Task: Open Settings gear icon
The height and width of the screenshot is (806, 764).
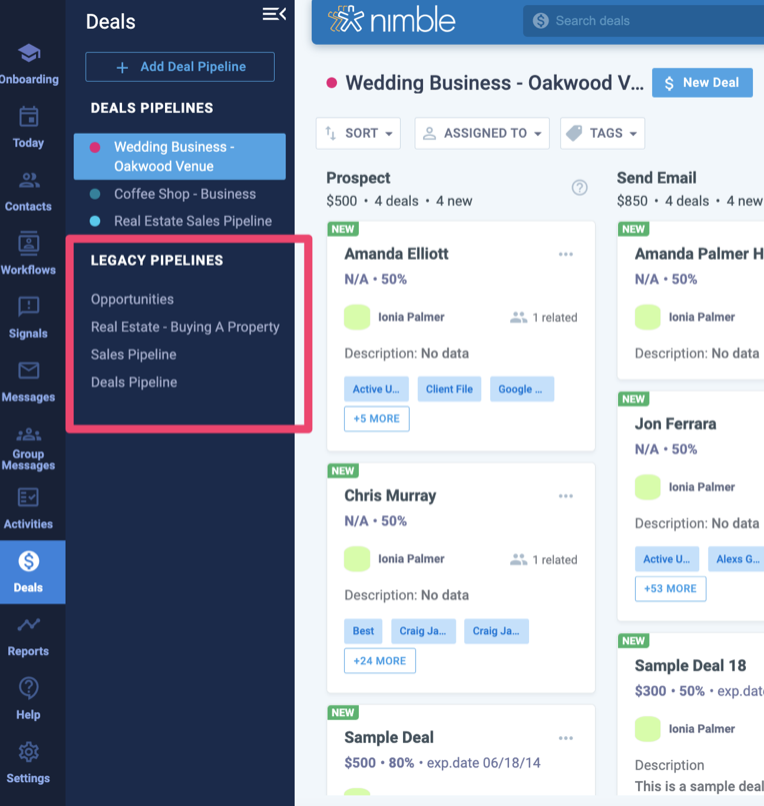Action: pyautogui.click(x=28, y=753)
